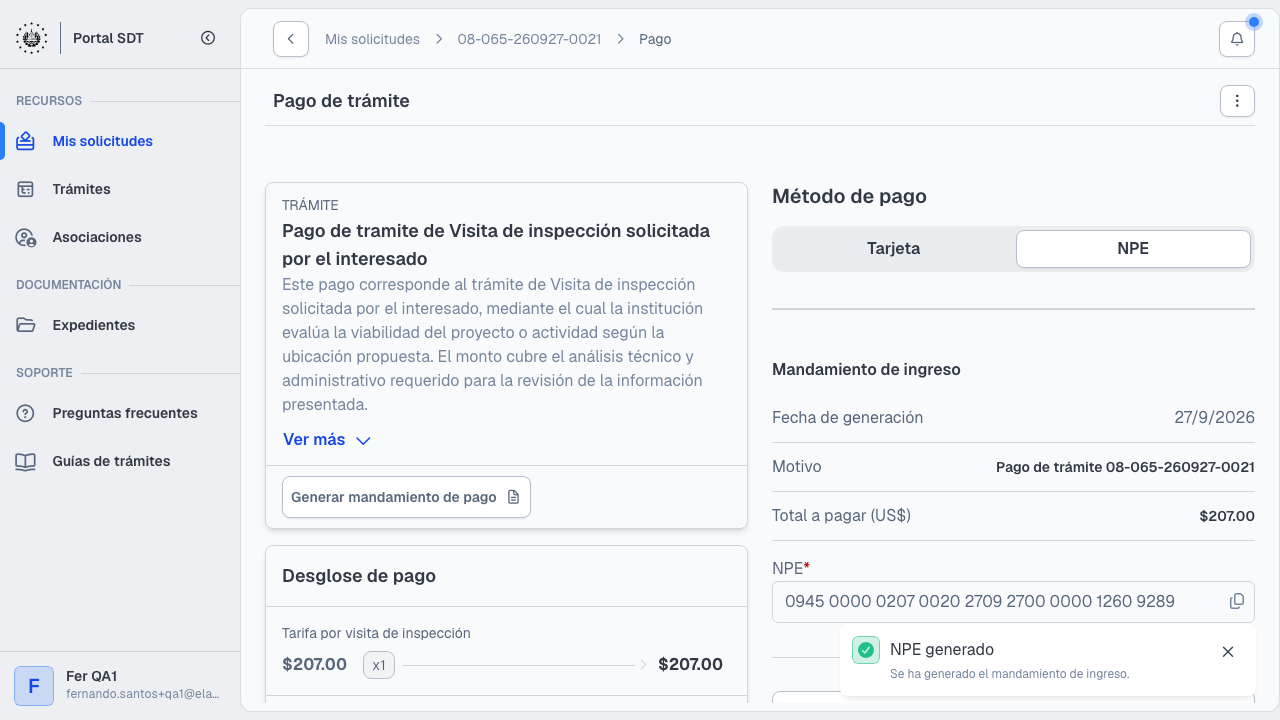Click the Guías de trámites book icon
The image size is (1280, 720).
(x=26, y=461)
